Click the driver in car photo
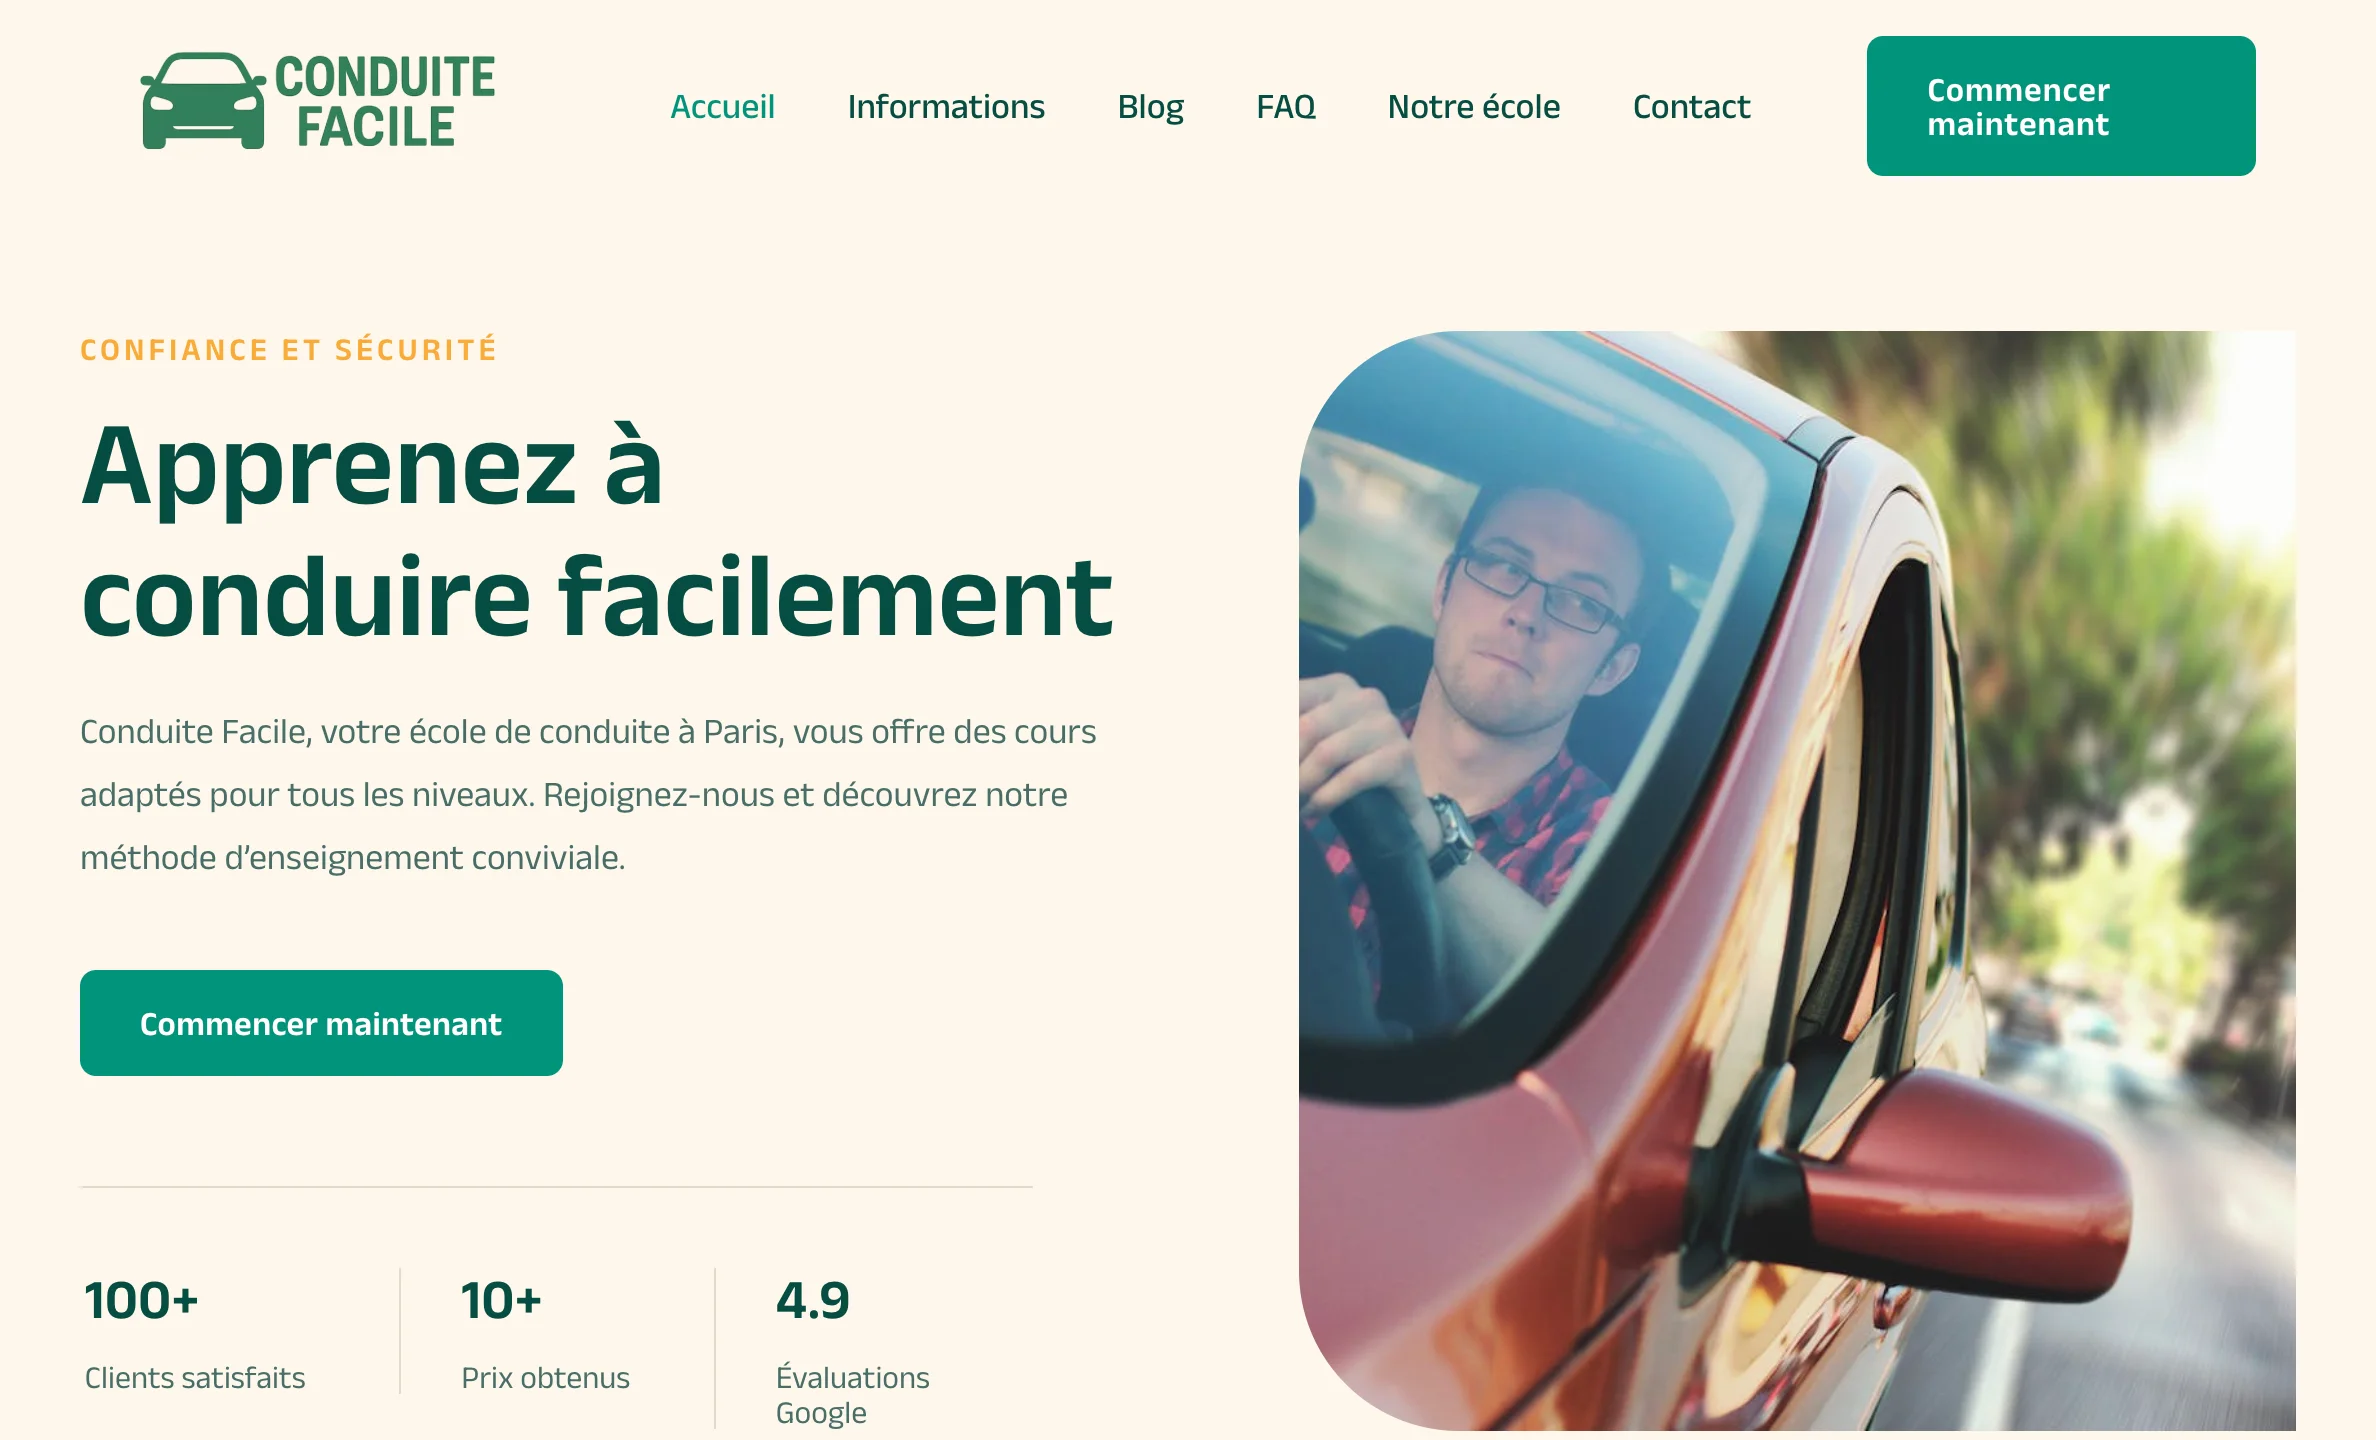This screenshot has height=1440, width=2376. point(1797,880)
